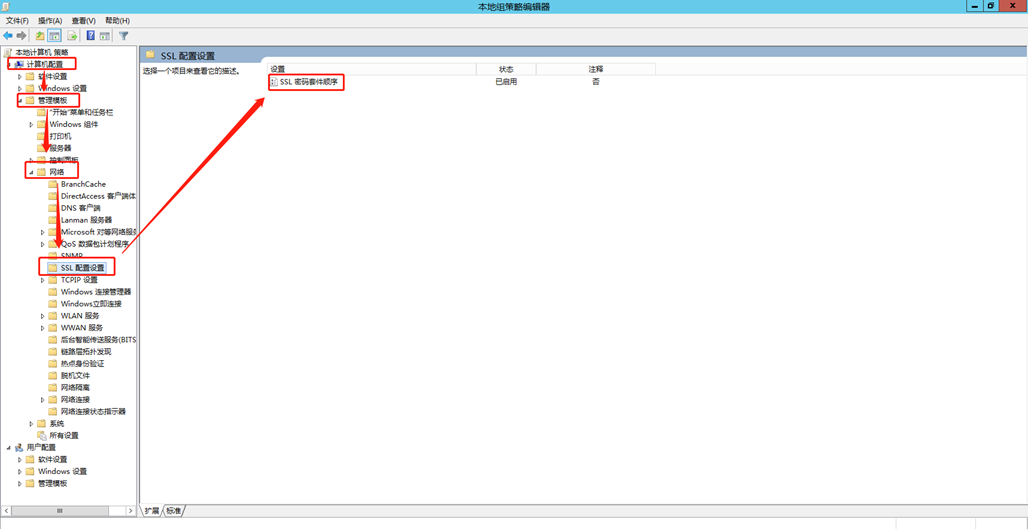Click the show/hide action pane icon
Screen dimensions: 1028x529
click(x=105, y=35)
